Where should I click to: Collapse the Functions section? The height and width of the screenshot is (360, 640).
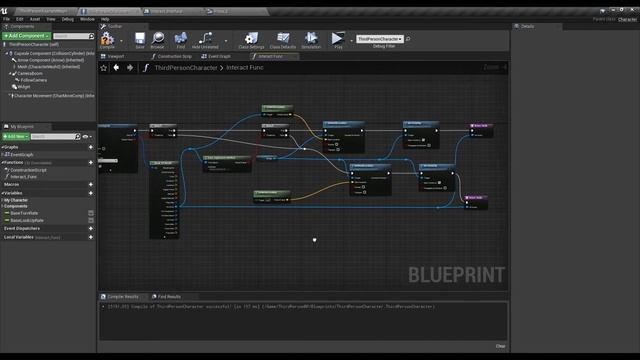click(x=2, y=162)
